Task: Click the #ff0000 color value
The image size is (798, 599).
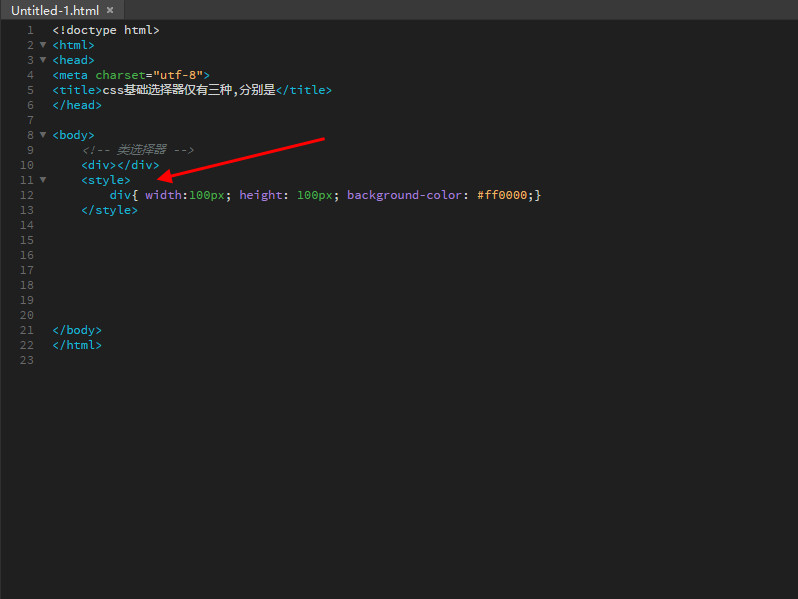Action: (x=505, y=195)
